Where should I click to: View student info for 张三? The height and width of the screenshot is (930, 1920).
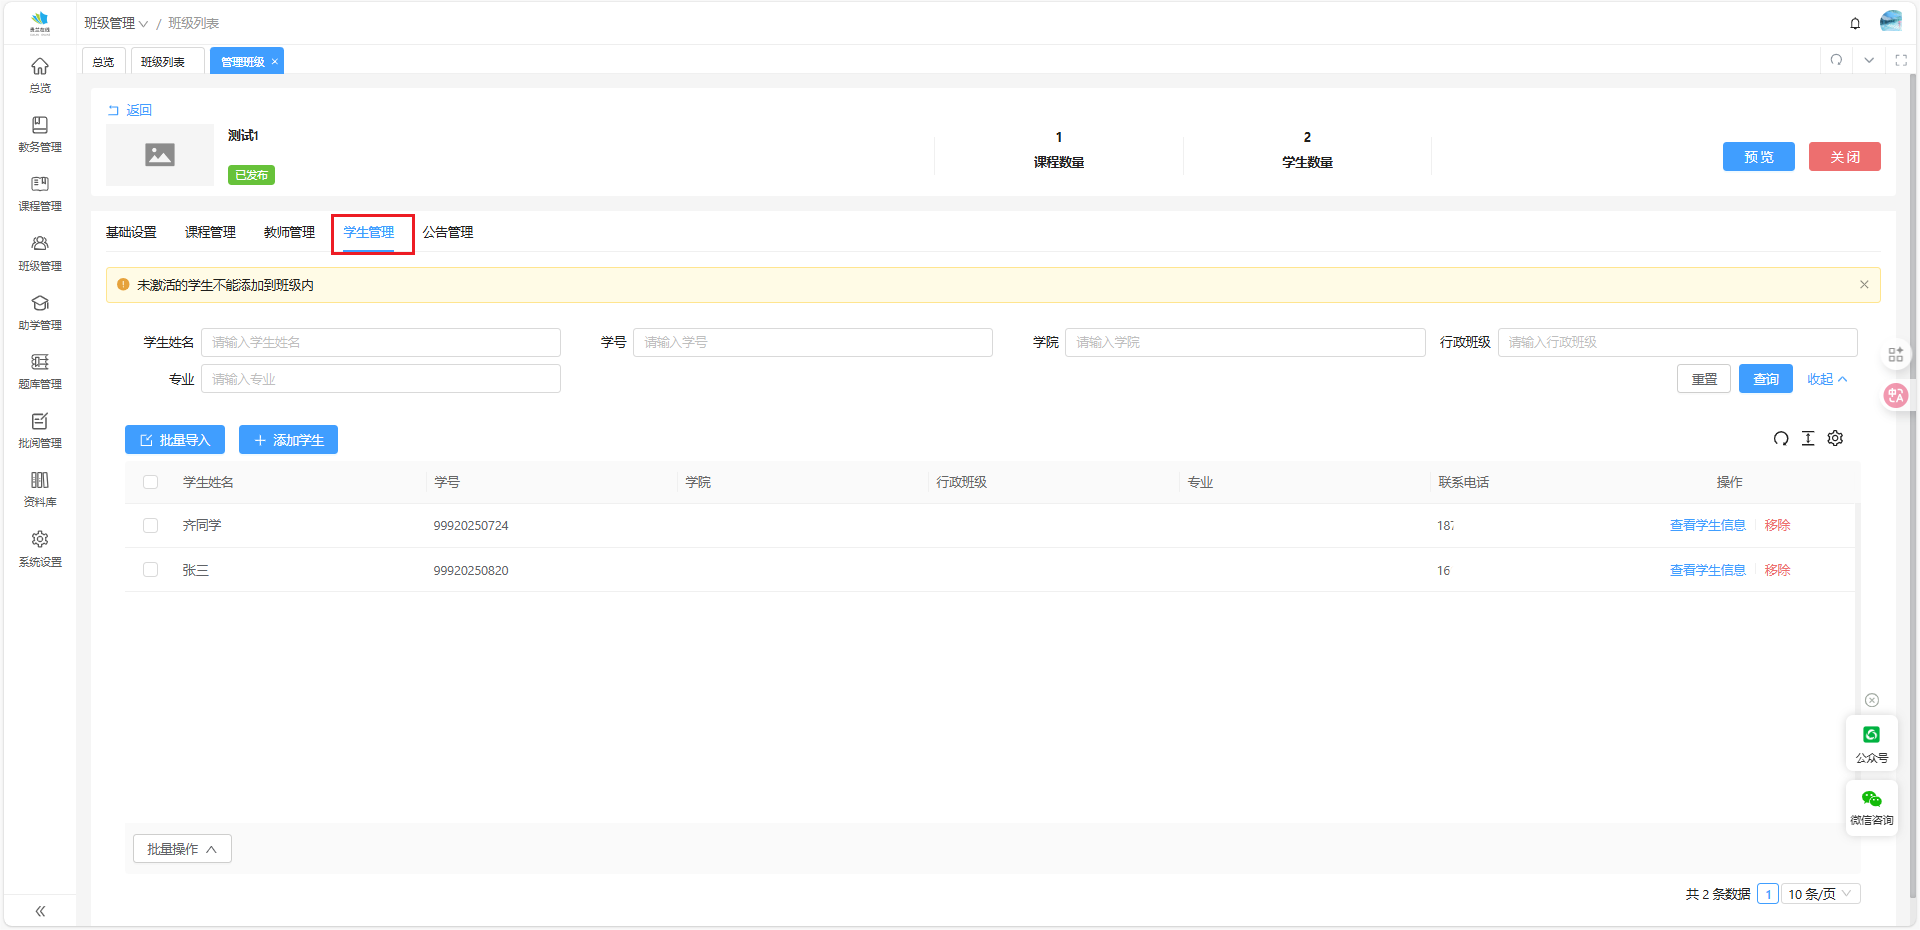pyautogui.click(x=1707, y=570)
